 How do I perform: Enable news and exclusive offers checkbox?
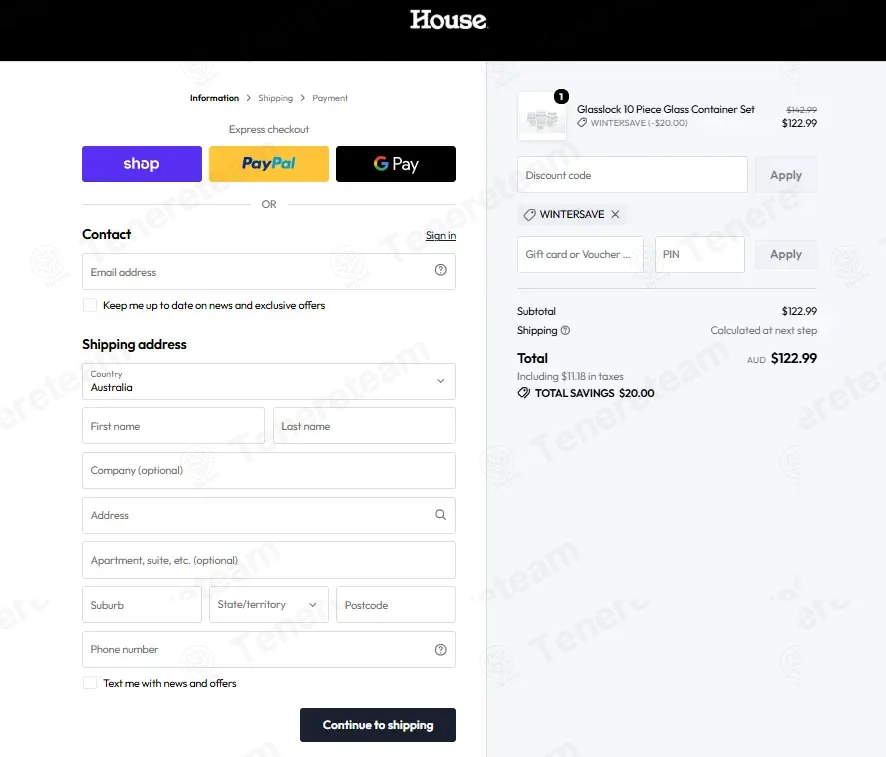(x=90, y=305)
